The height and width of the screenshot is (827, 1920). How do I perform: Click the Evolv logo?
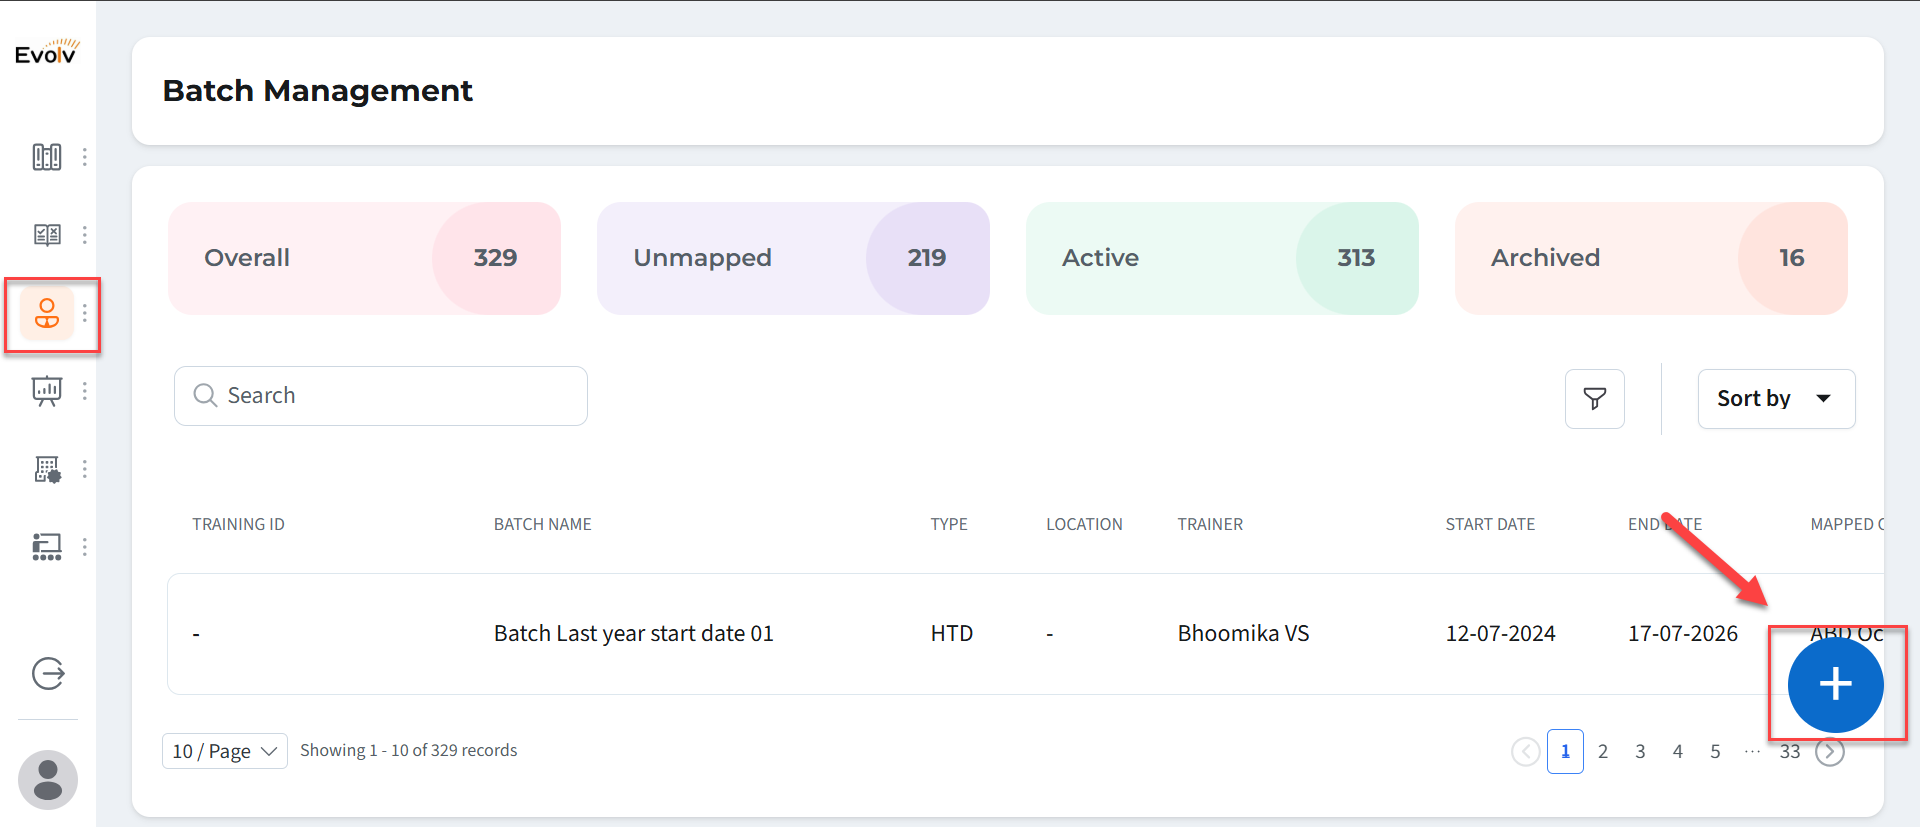coord(46,53)
